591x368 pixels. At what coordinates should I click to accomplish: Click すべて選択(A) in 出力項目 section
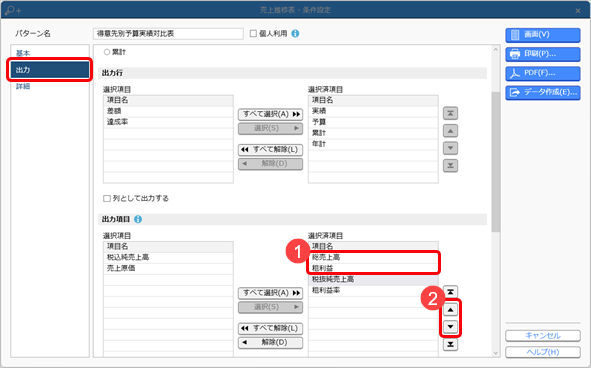click(x=270, y=293)
